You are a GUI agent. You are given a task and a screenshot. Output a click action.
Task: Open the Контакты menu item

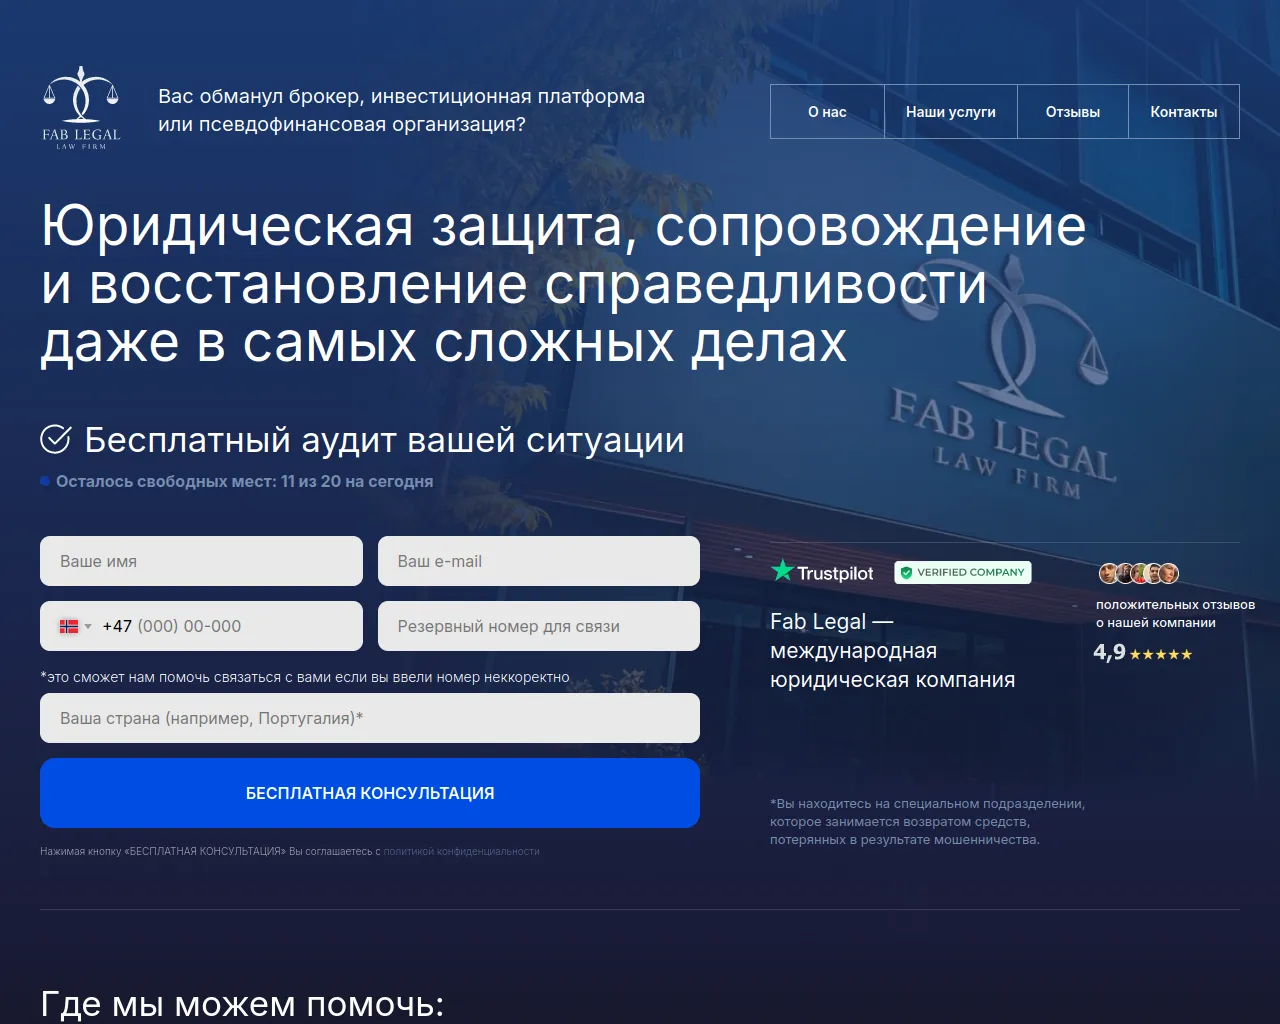(x=1184, y=112)
